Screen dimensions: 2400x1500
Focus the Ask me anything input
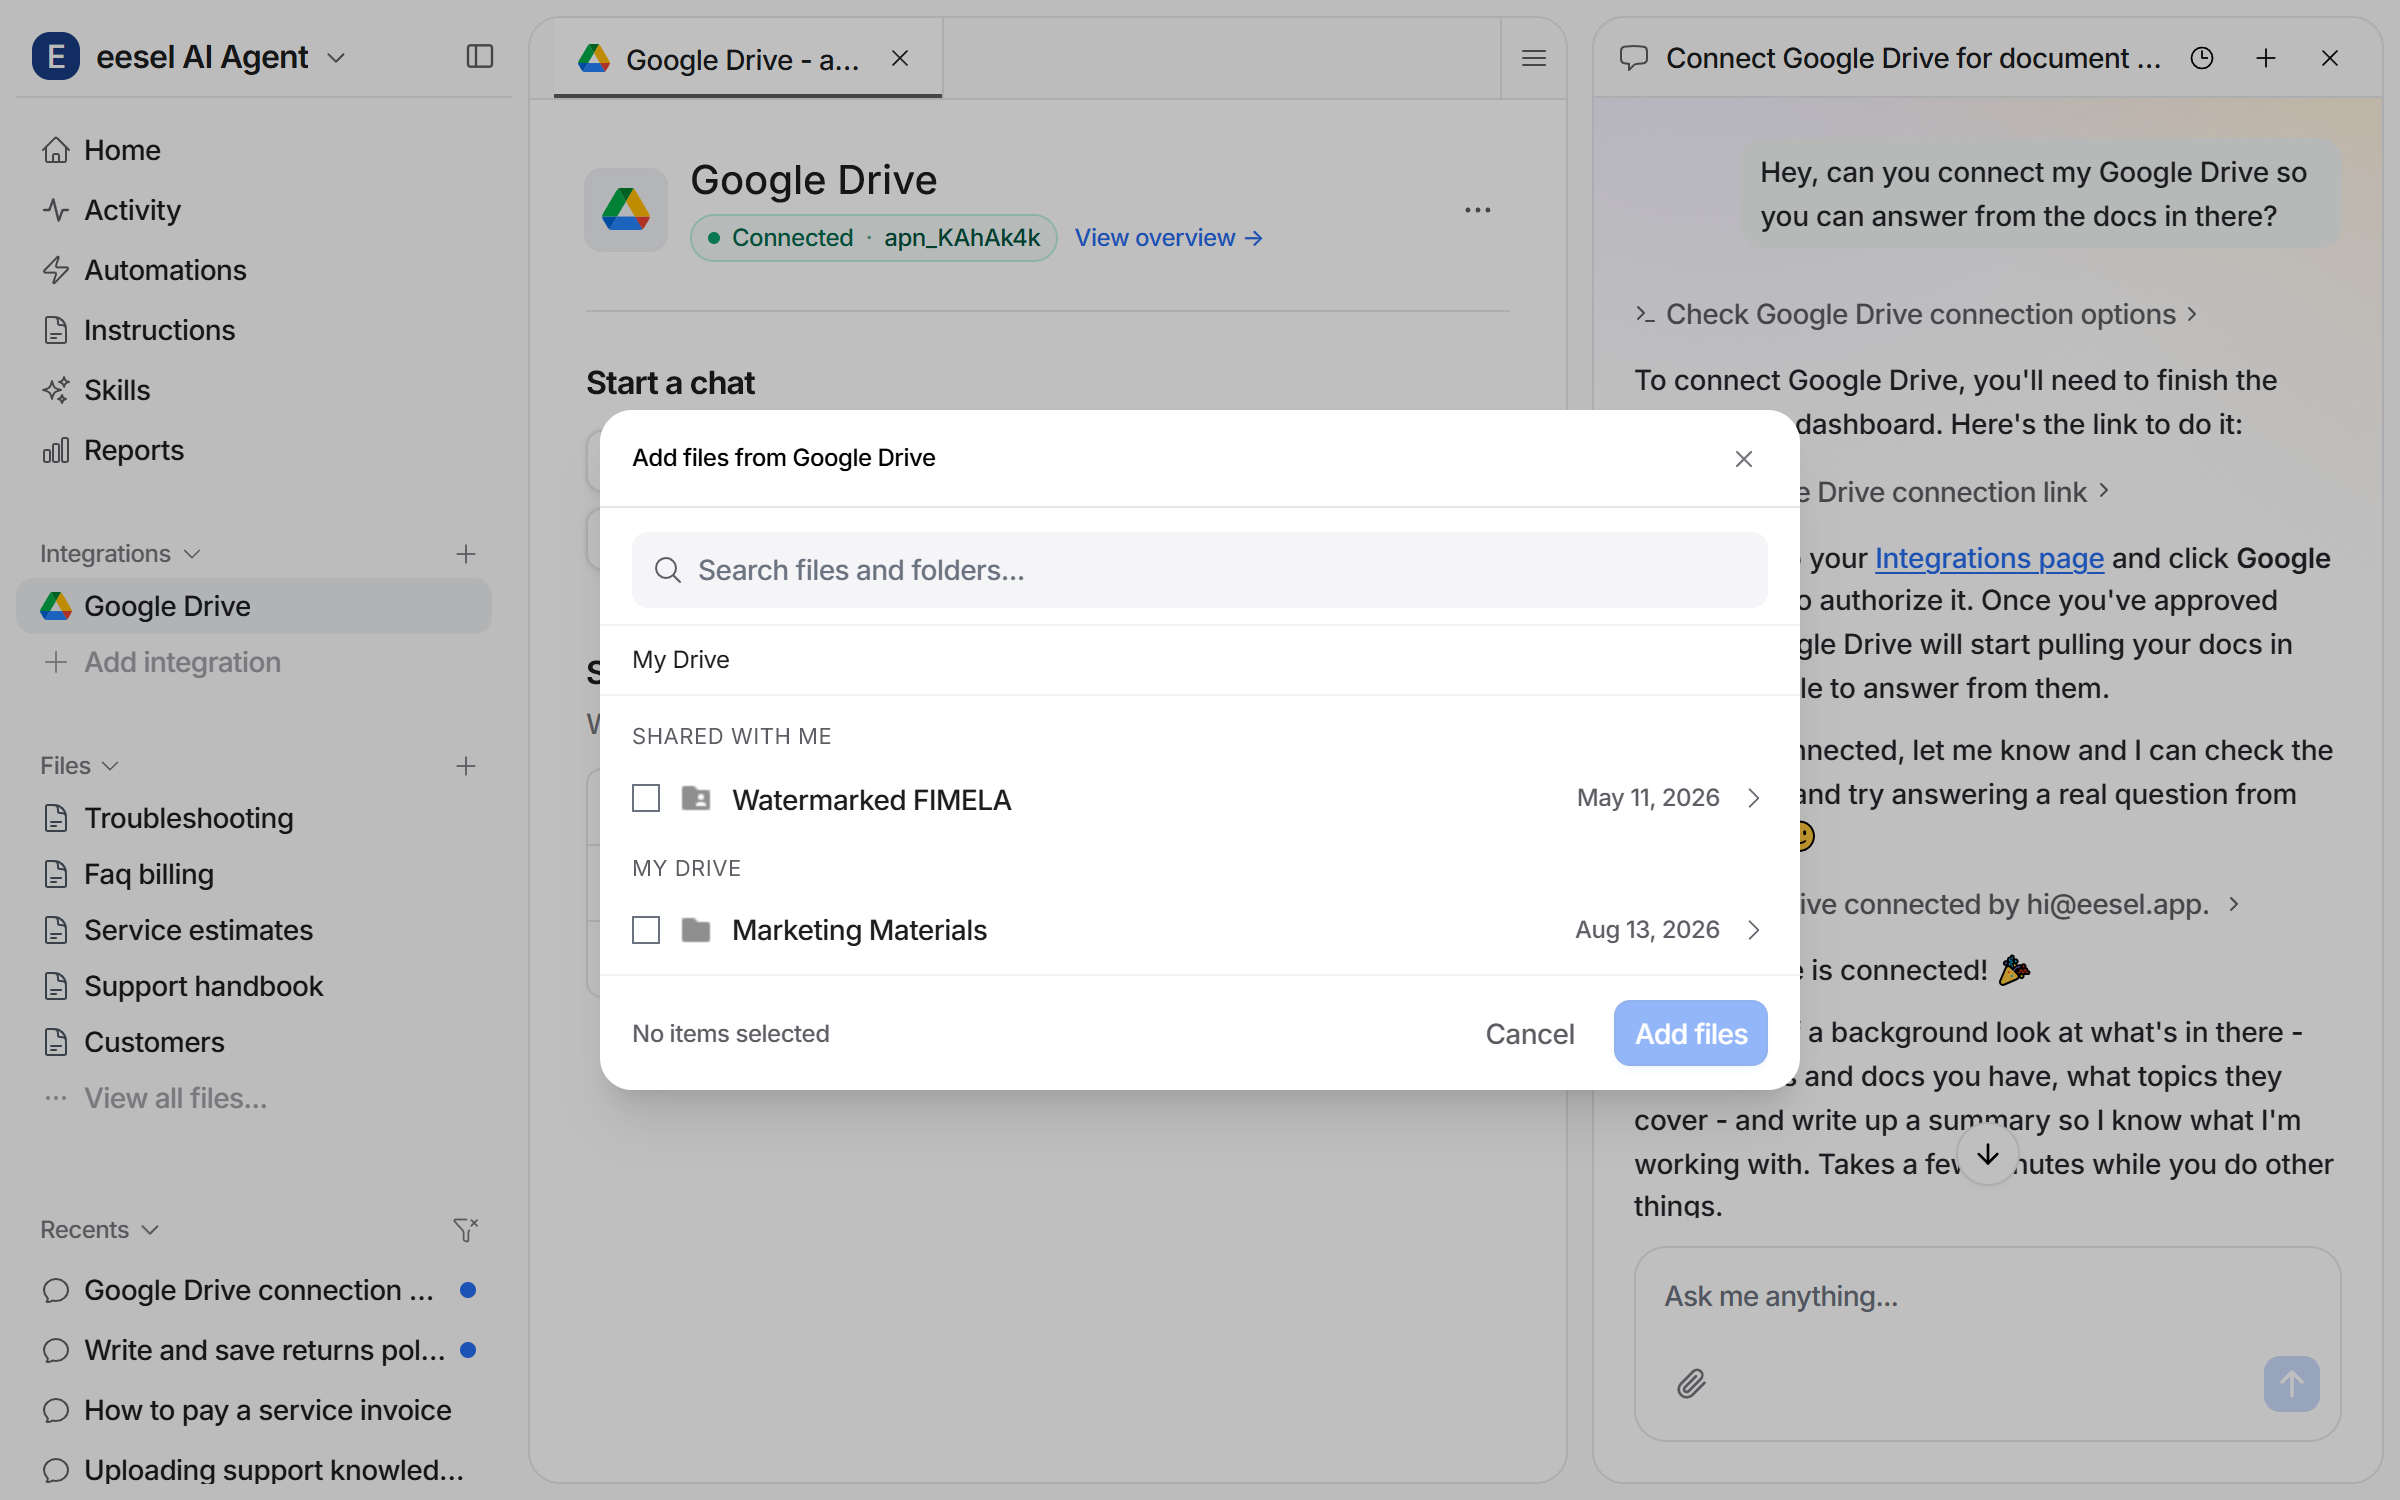[x=1988, y=1297]
